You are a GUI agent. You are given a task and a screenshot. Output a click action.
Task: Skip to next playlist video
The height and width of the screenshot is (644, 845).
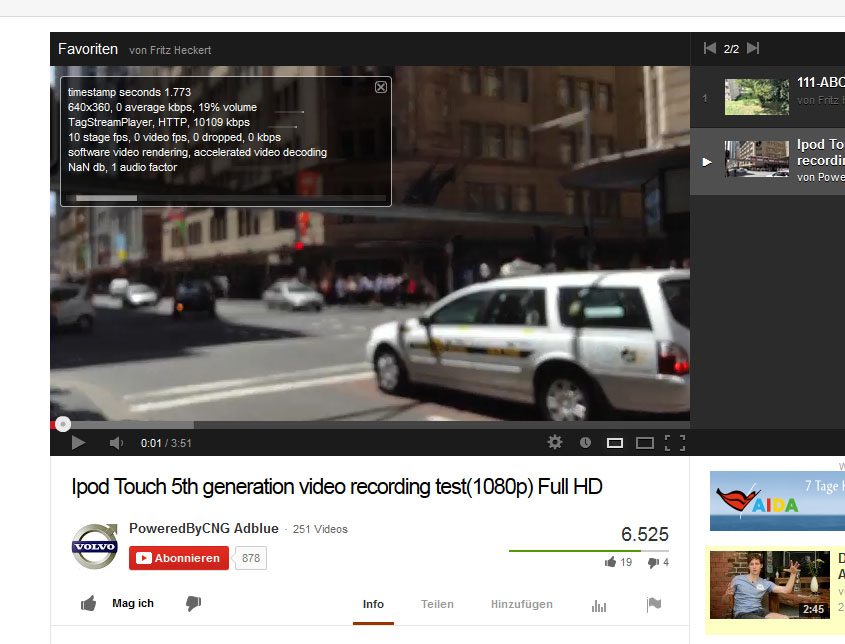(753, 49)
